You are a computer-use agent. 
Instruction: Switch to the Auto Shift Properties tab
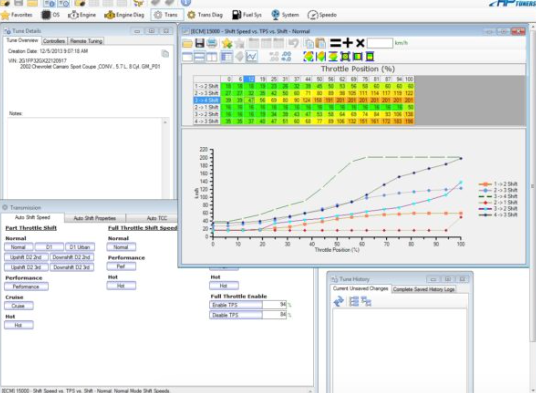coord(95,218)
